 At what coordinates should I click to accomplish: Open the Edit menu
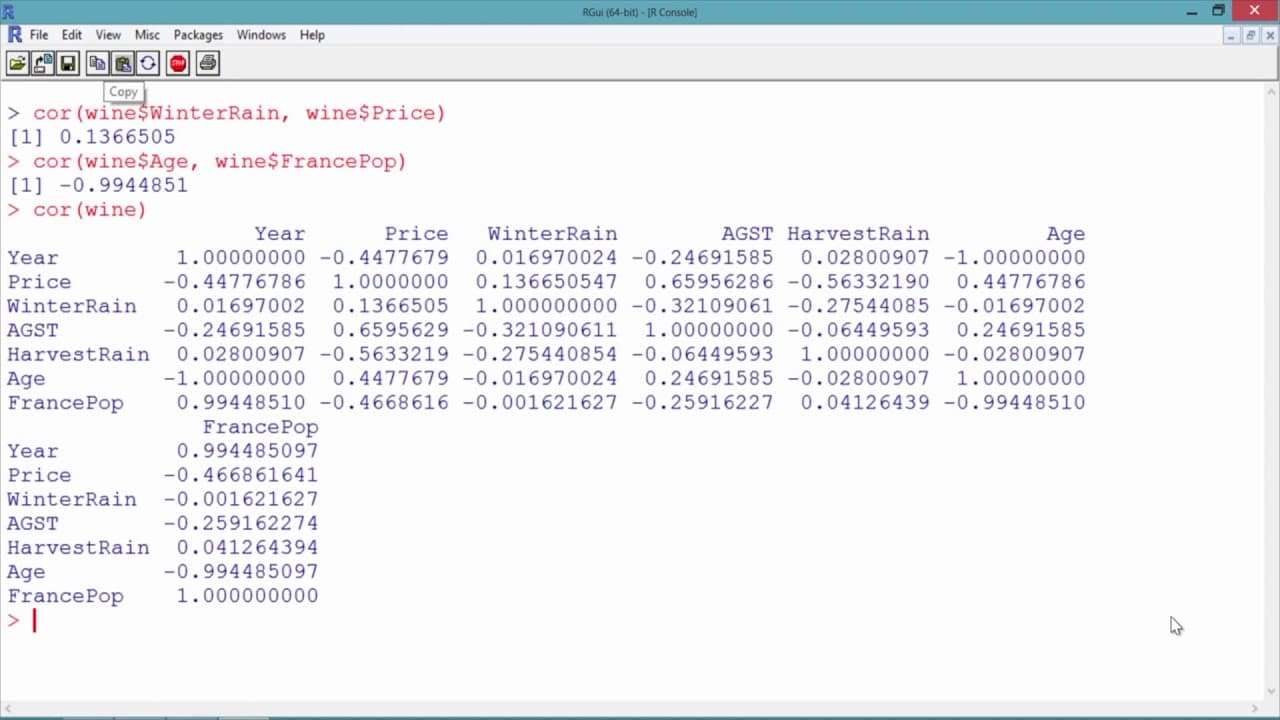72,35
